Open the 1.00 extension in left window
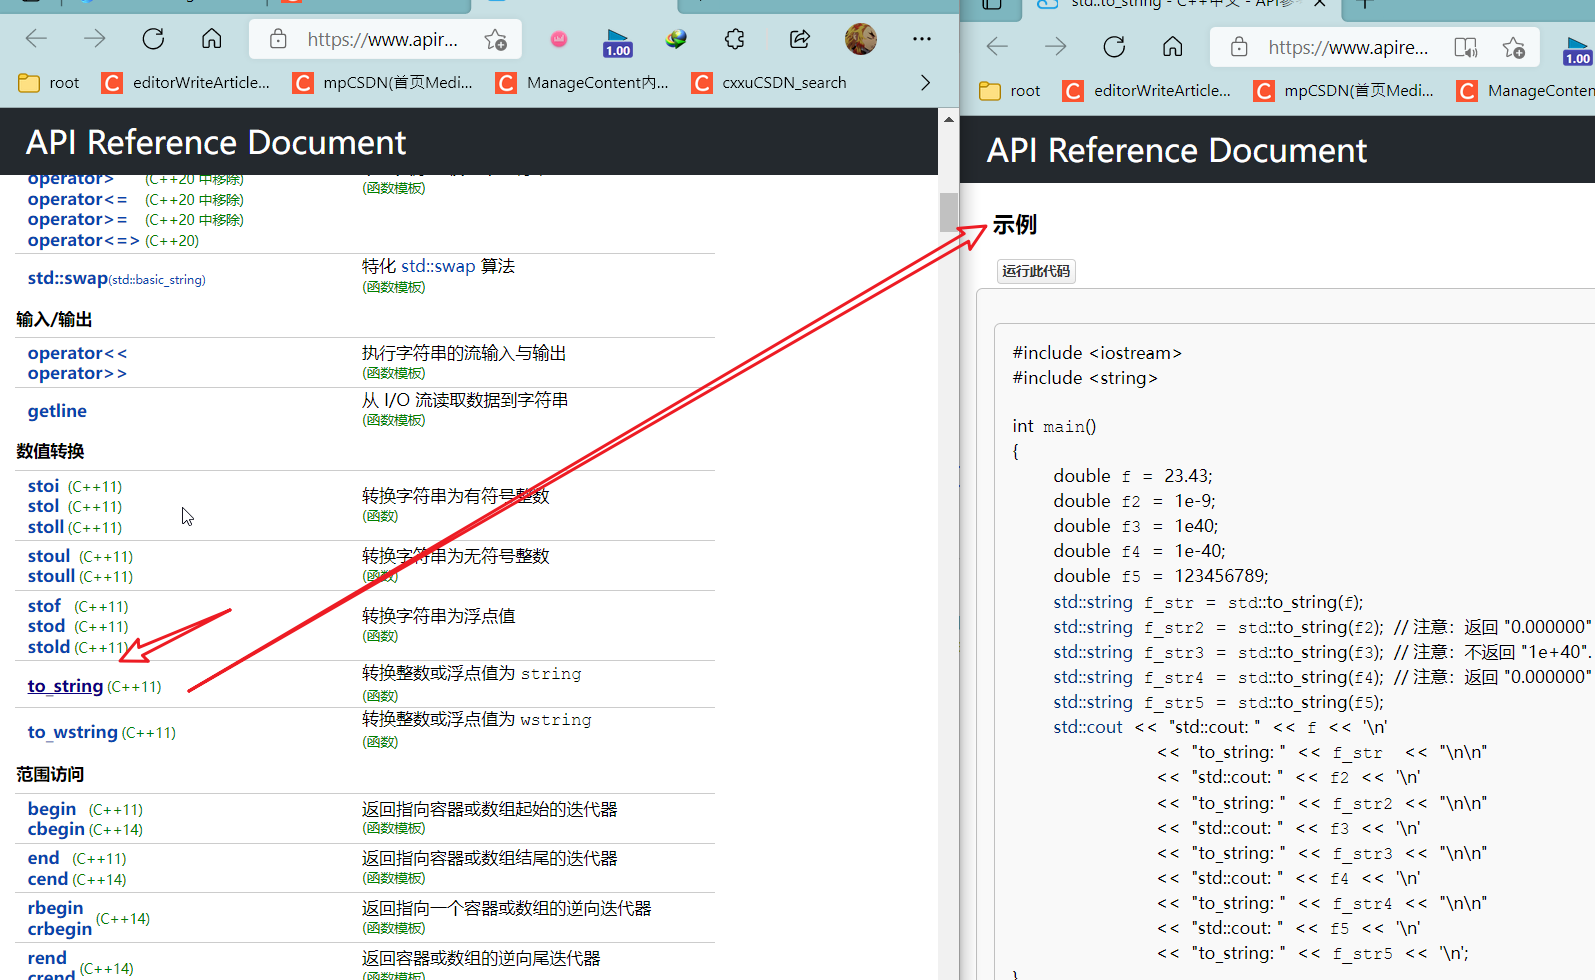Viewport: 1595px width, 980px height. coord(618,41)
